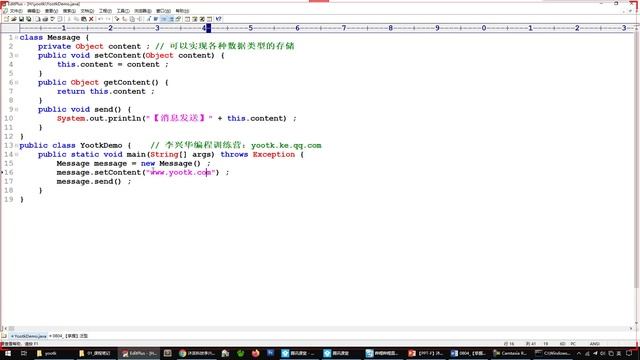The height and width of the screenshot is (360, 640).
Task: Click the Undo toolbar icon
Action: [100, 19]
